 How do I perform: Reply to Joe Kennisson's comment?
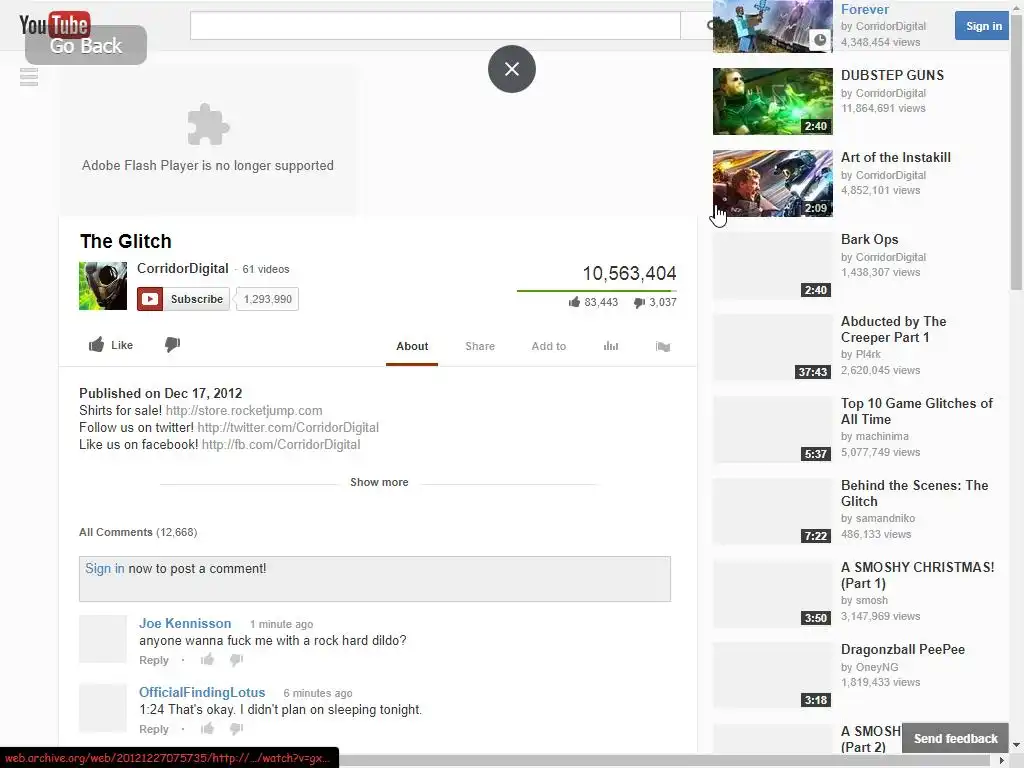[x=153, y=660]
